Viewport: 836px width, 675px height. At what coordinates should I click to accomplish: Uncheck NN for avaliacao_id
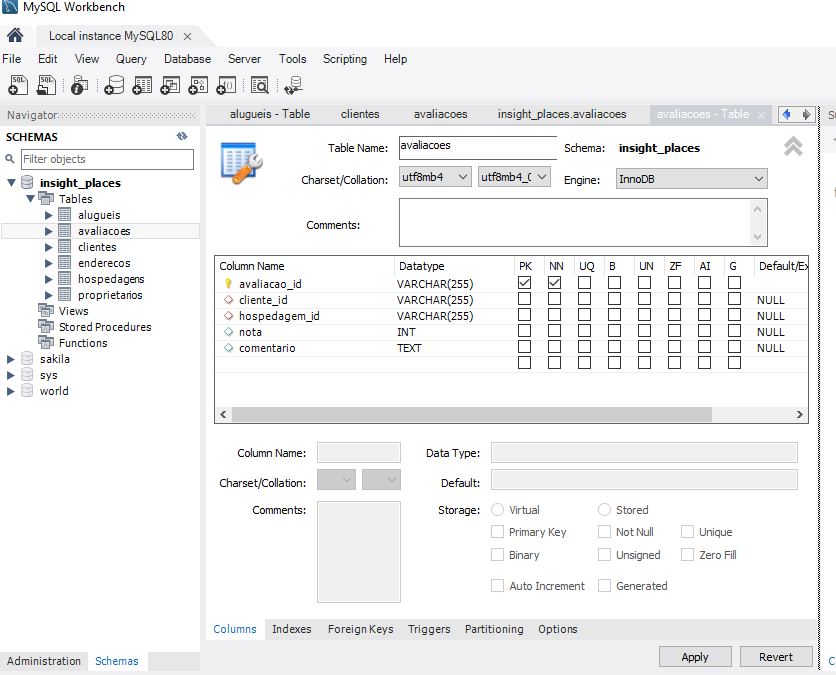coord(554,283)
